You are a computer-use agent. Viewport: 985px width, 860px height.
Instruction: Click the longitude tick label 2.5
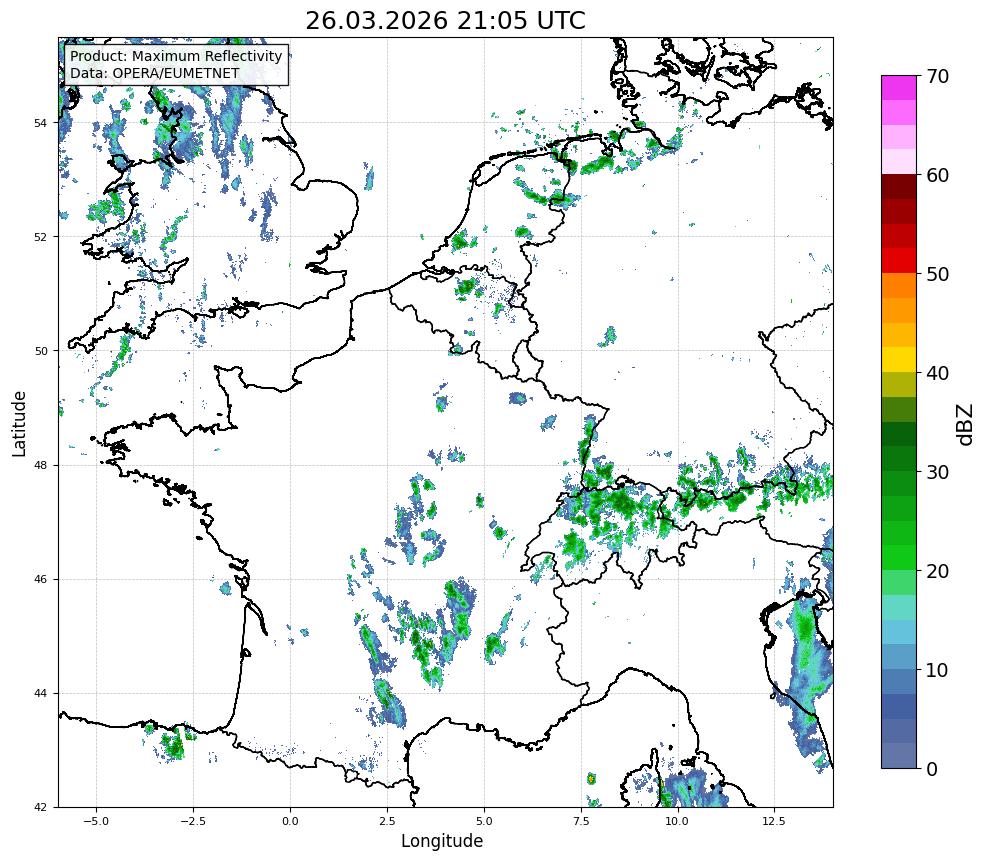387,821
